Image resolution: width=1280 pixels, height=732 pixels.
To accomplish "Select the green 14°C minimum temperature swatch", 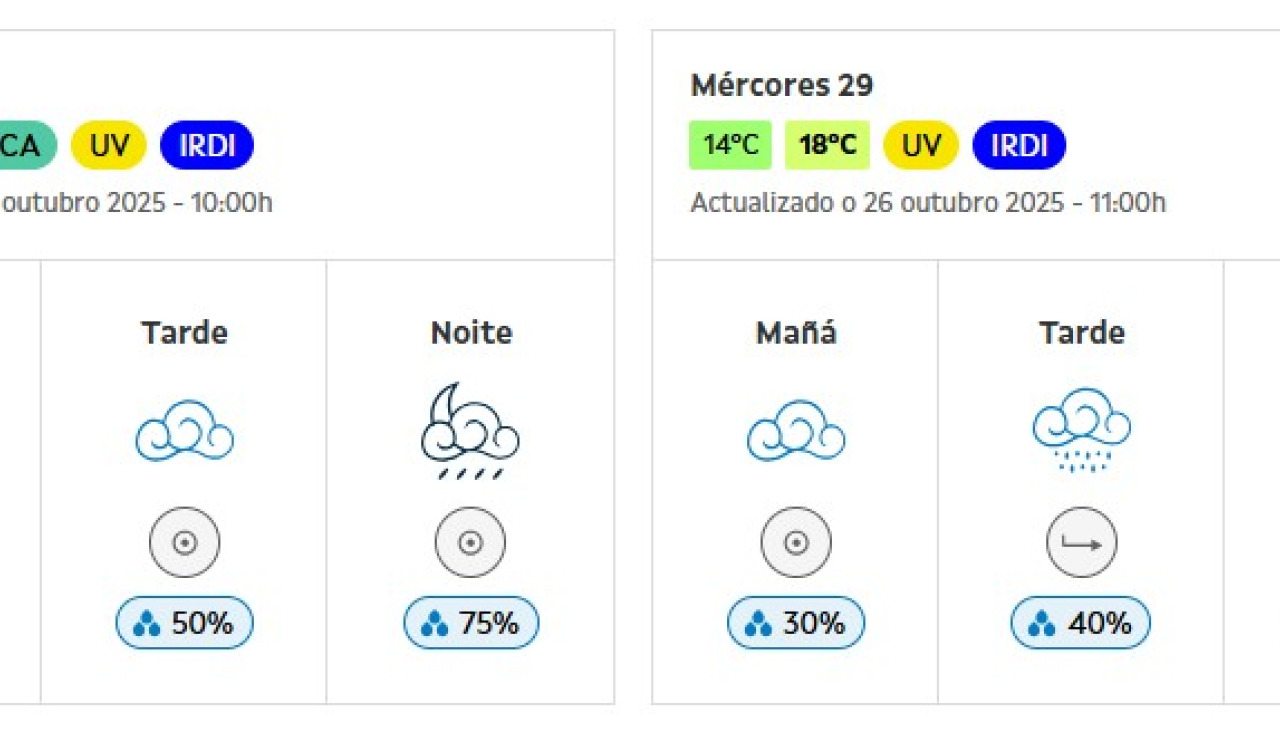I will coord(730,145).
